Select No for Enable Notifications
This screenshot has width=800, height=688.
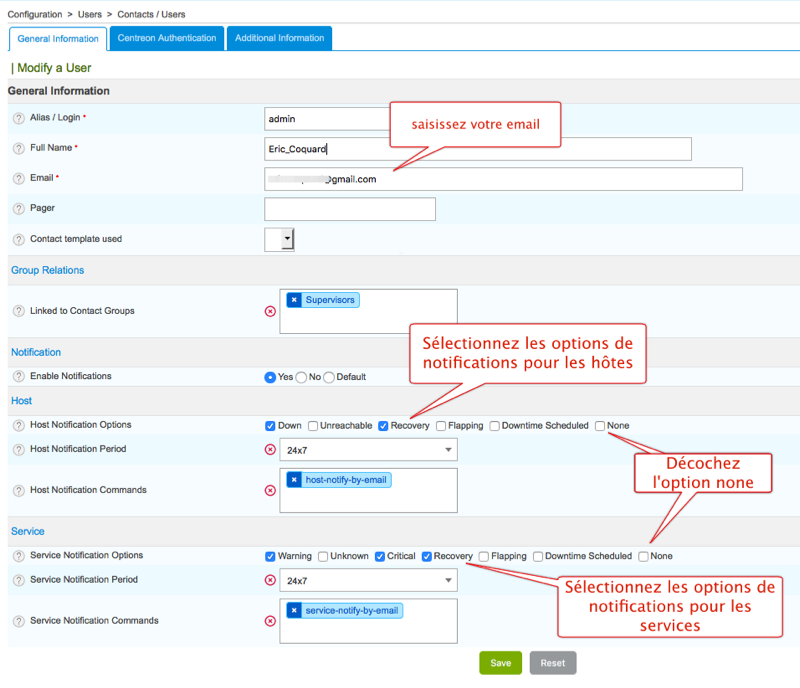(301, 377)
